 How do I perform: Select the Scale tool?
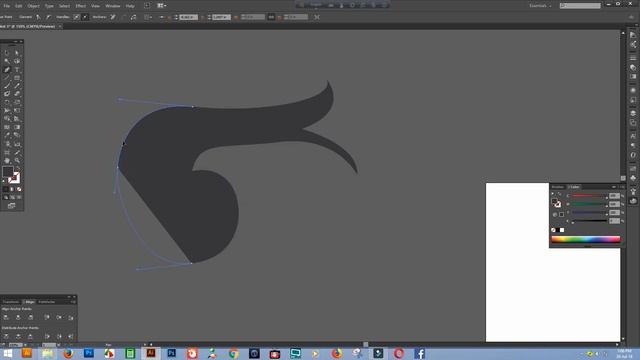(17, 102)
